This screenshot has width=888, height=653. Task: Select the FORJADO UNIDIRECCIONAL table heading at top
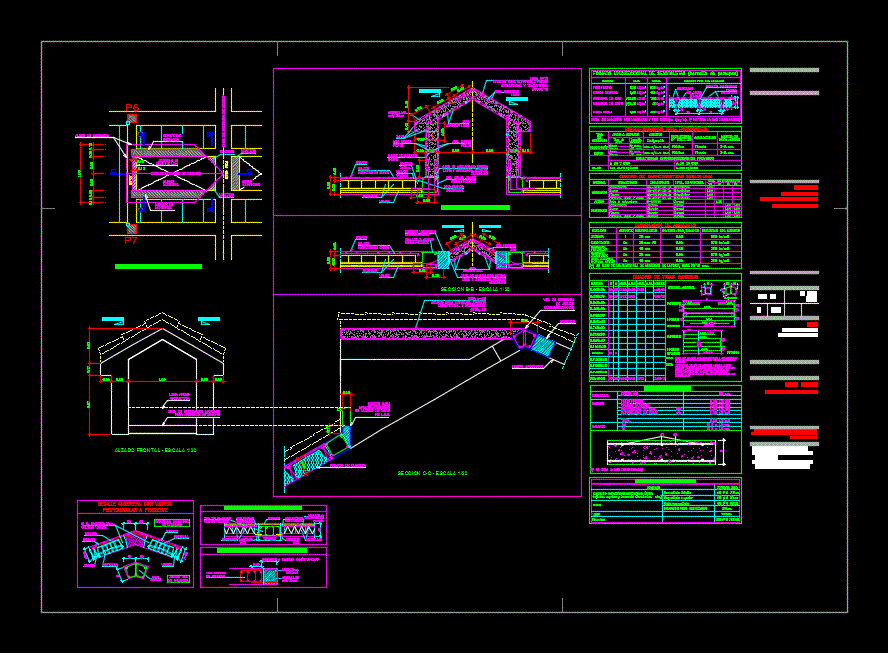[x=665, y=73]
